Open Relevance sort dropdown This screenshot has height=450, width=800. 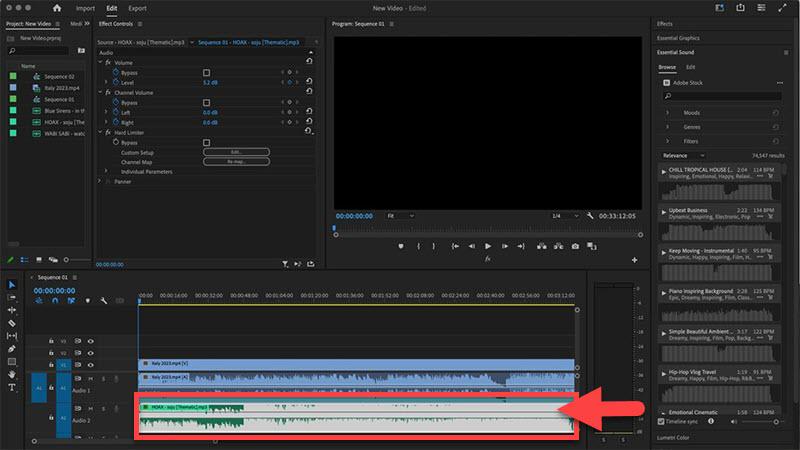click(683, 156)
